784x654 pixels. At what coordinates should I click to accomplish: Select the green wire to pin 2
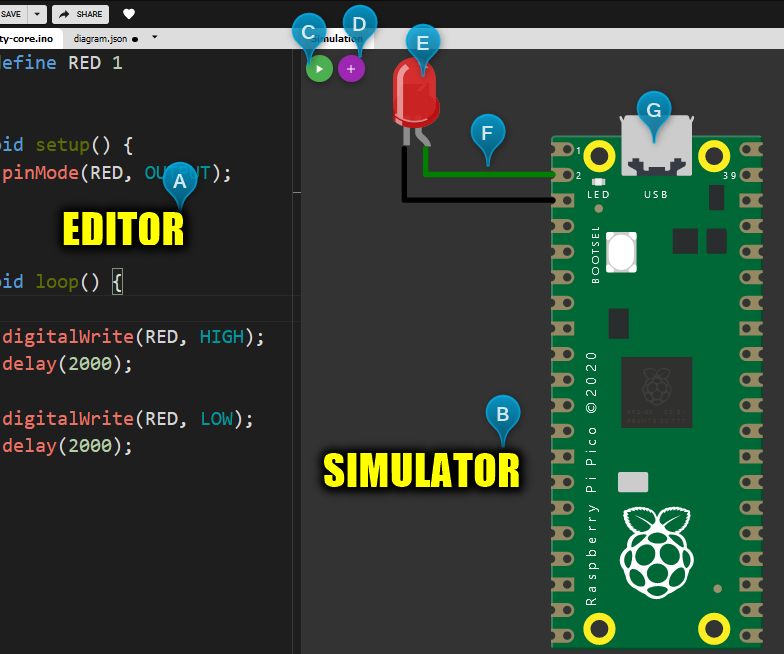point(488,174)
